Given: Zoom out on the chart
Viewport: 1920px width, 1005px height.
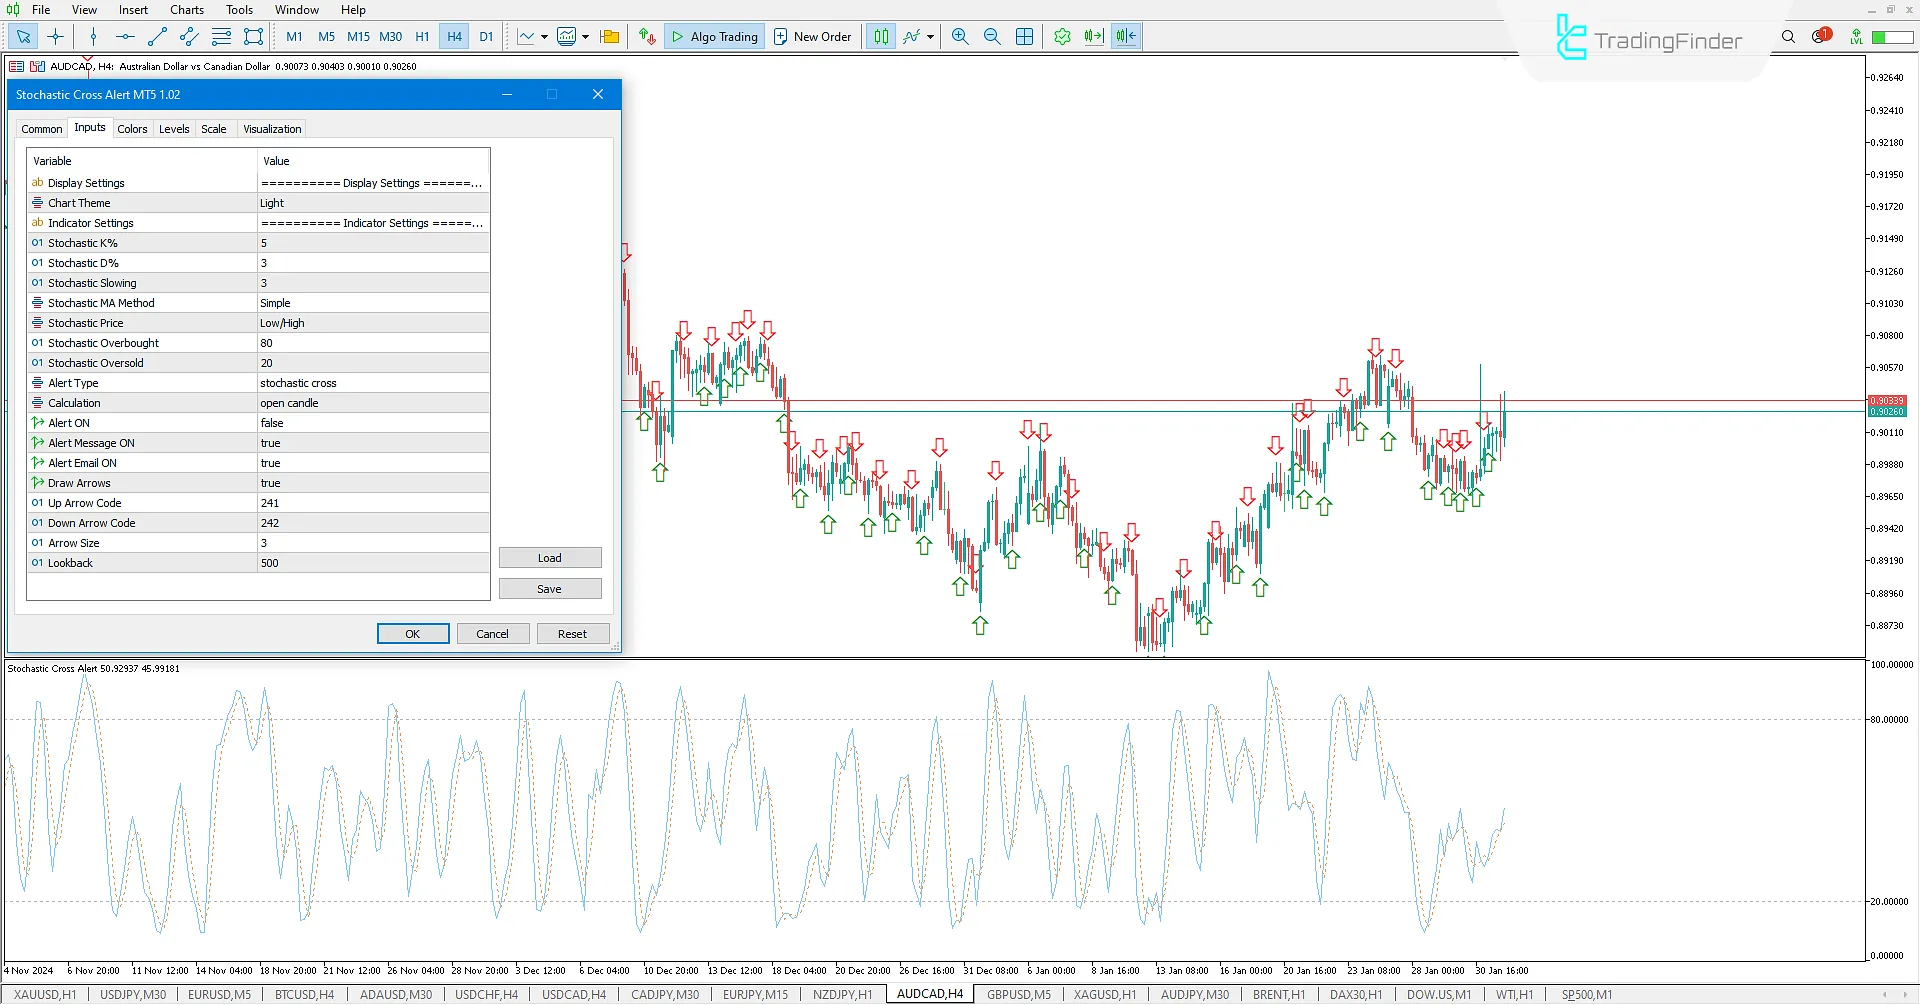Looking at the screenshot, I should [993, 36].
